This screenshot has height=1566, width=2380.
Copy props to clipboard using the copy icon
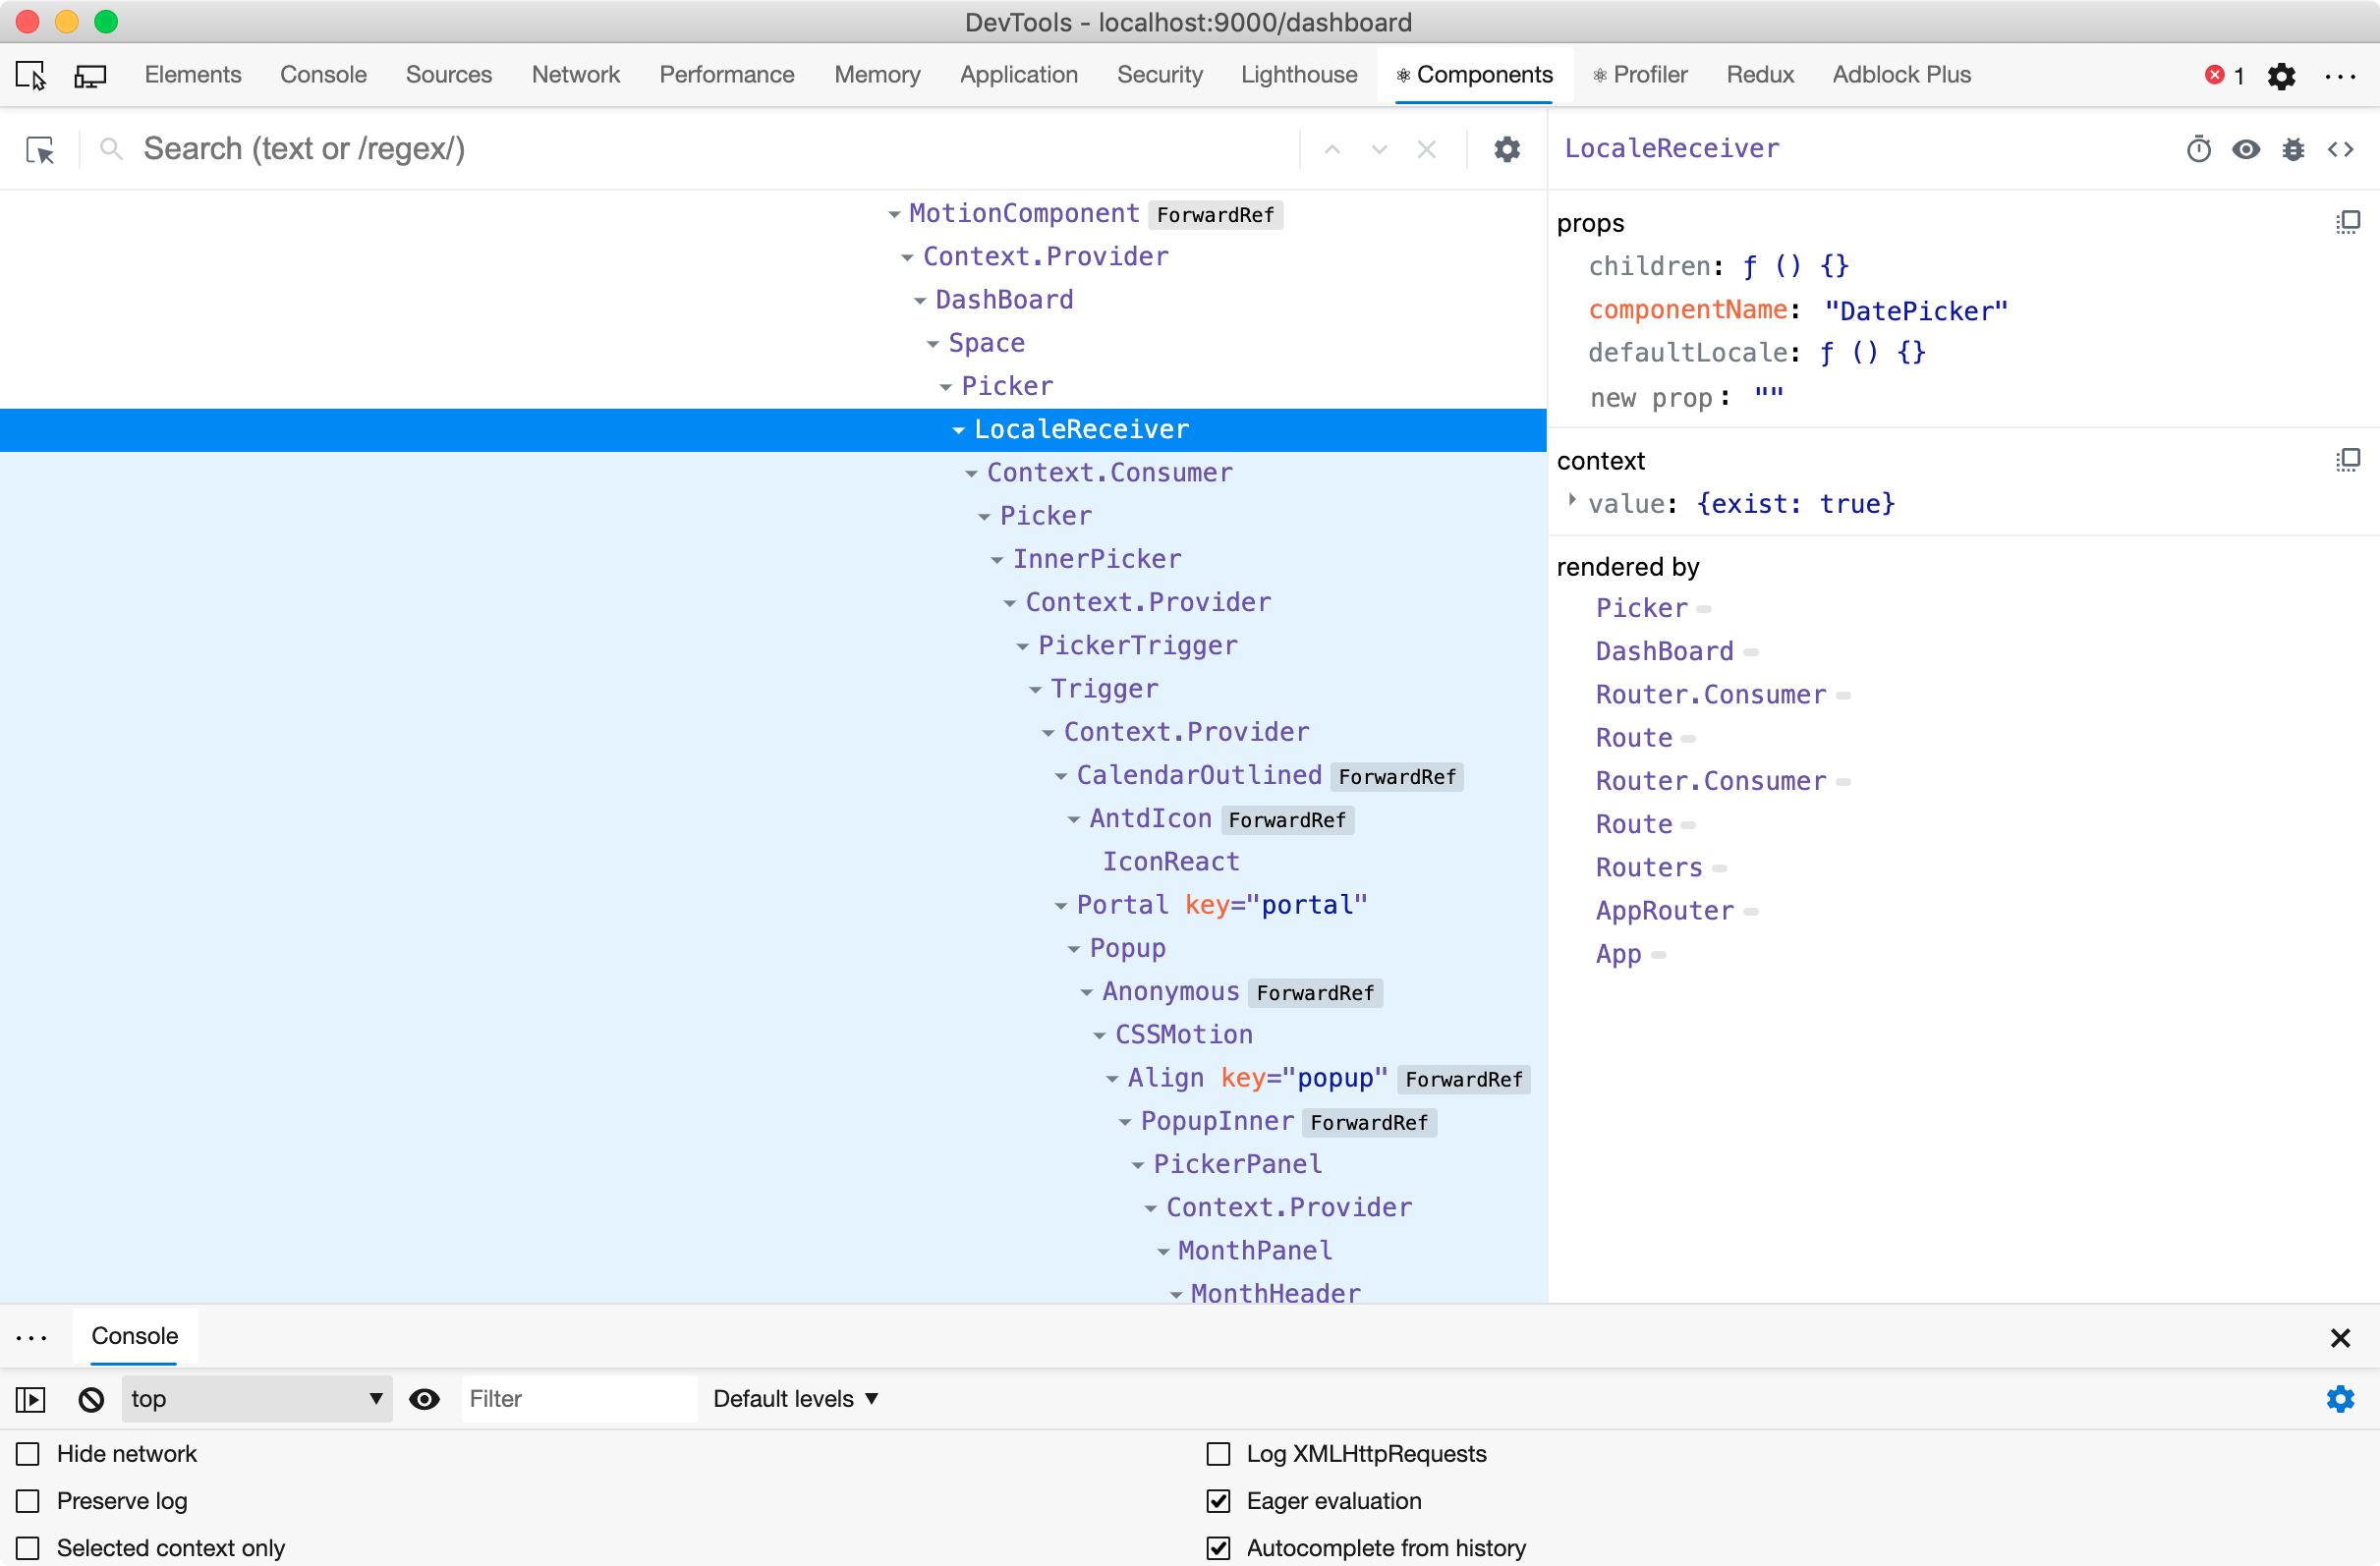click(x=2348, y=222)
